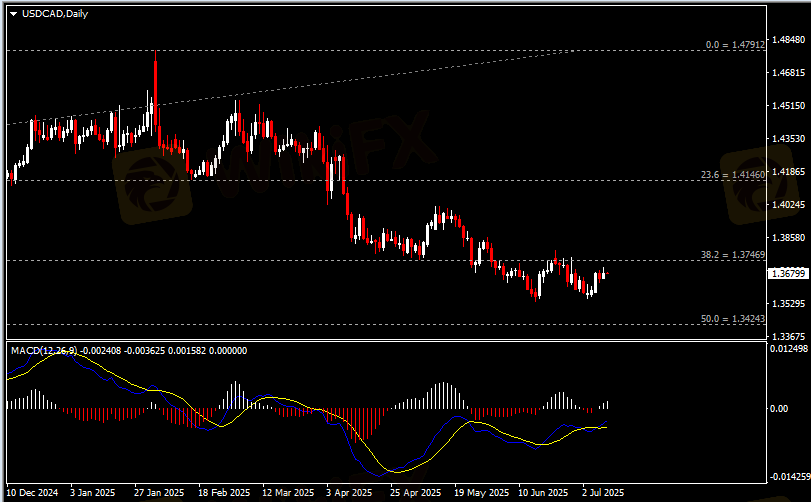
Task: Click the 1.38580 price scale value
Action: pos(788,238)
